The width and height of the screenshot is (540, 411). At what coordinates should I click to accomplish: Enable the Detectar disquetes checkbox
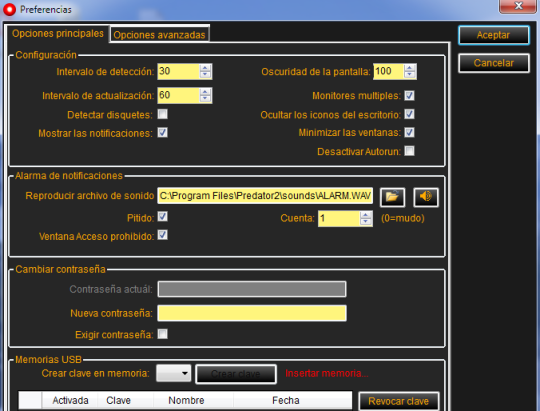[163, 114]
